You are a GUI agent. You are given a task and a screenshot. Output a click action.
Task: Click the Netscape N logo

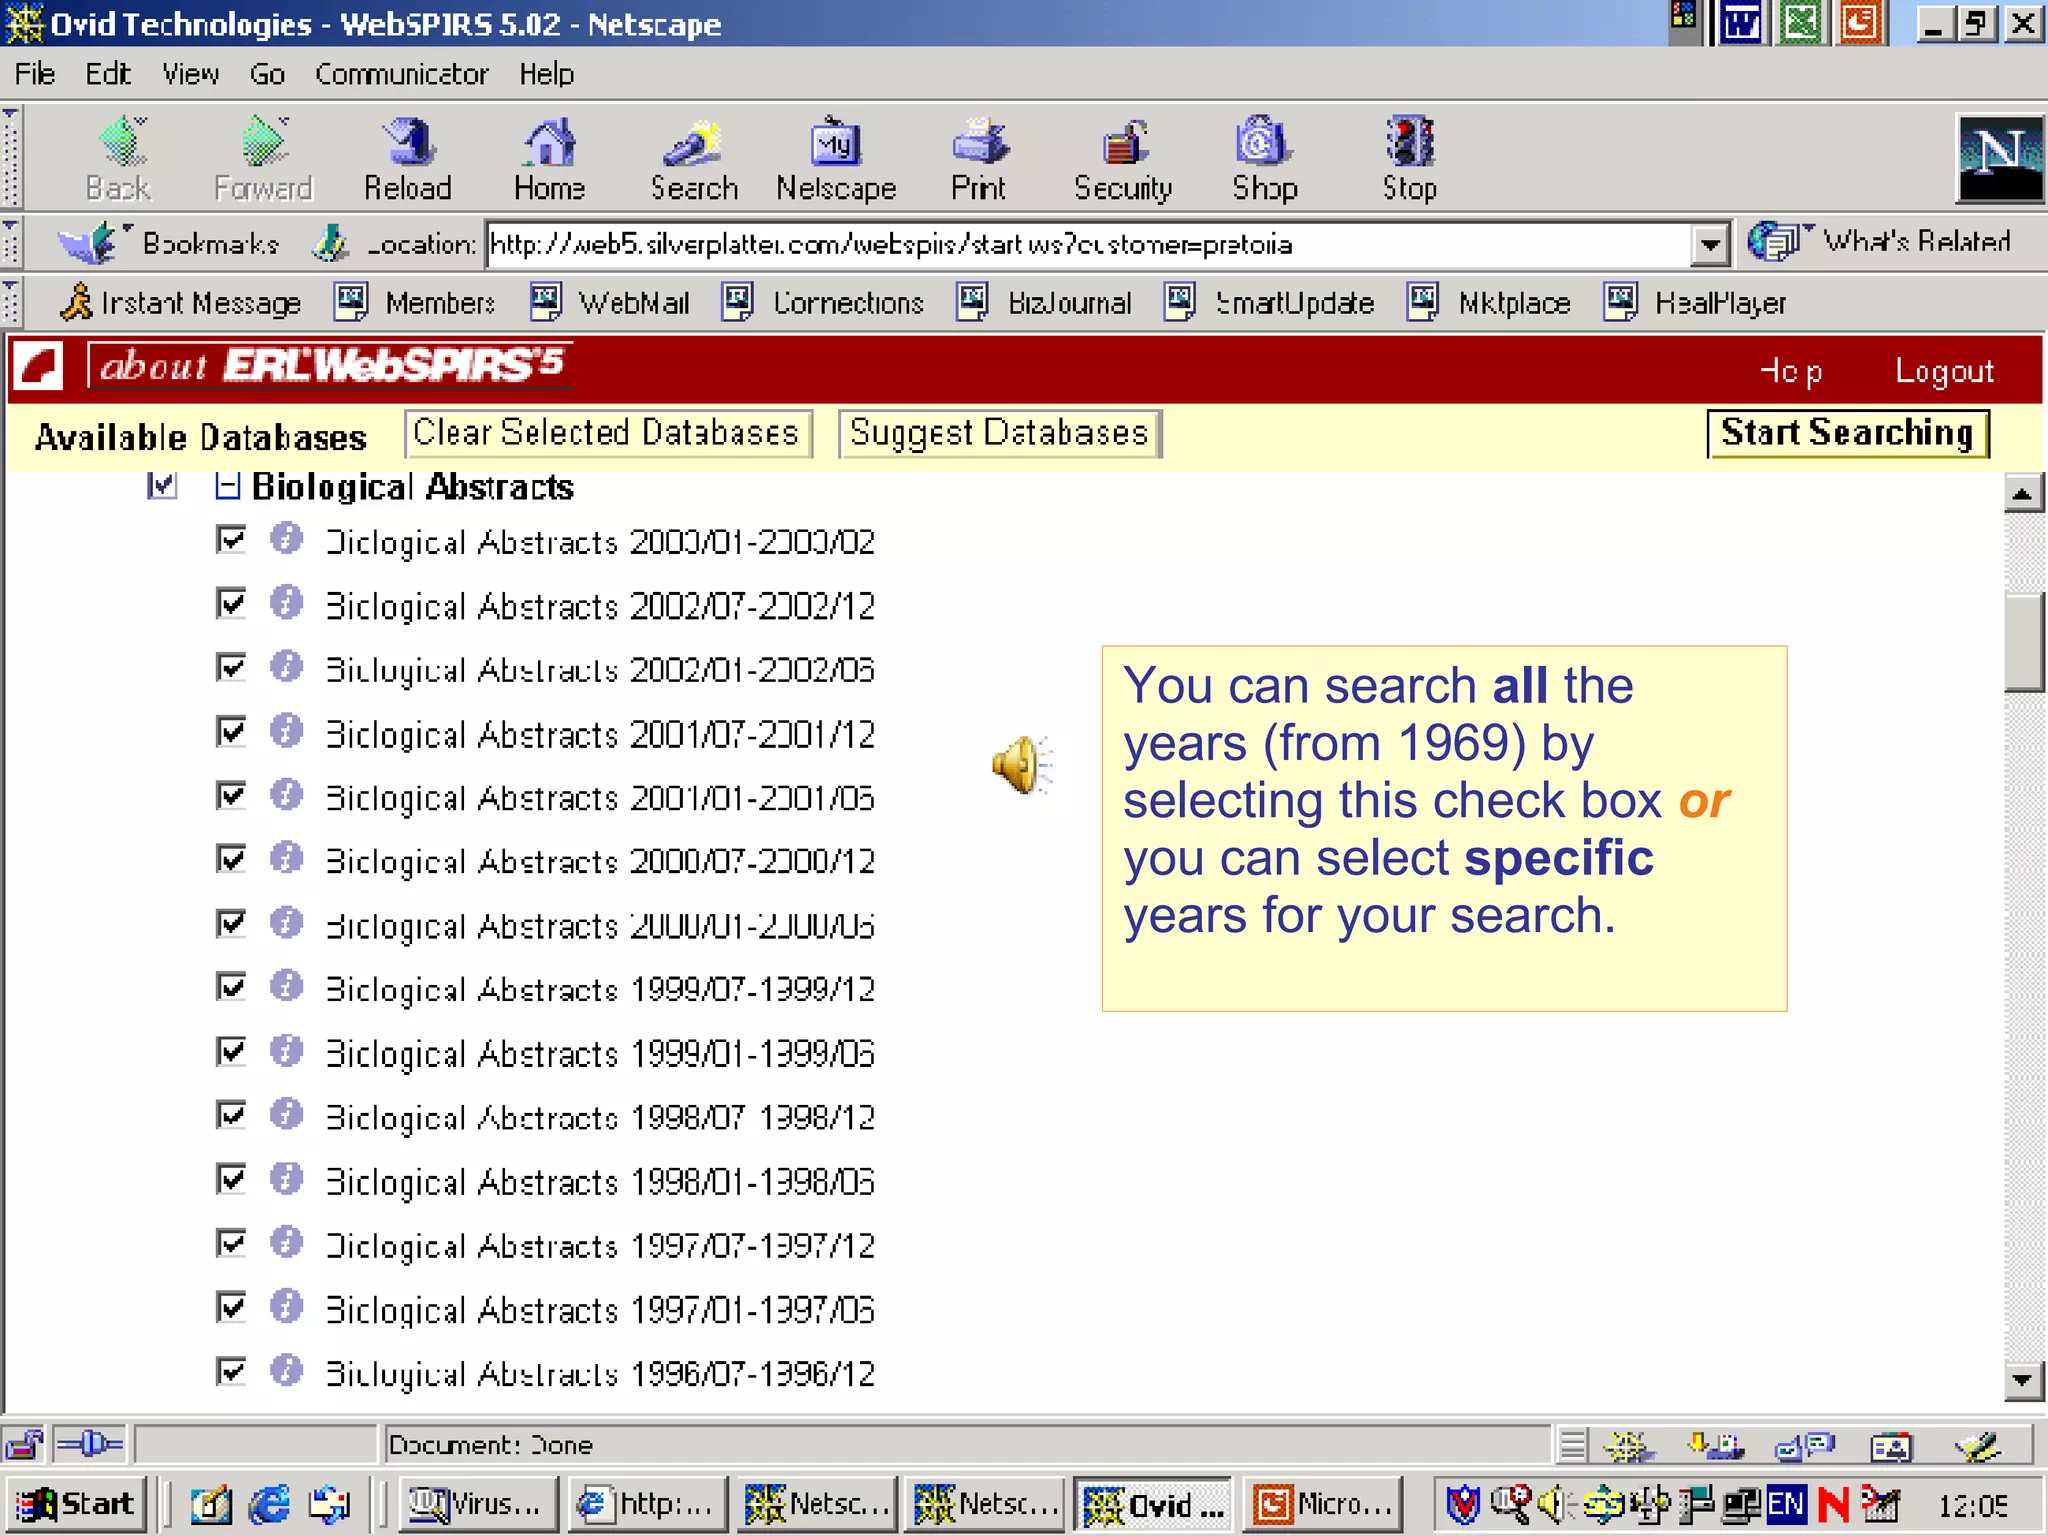click(1998, 158)
